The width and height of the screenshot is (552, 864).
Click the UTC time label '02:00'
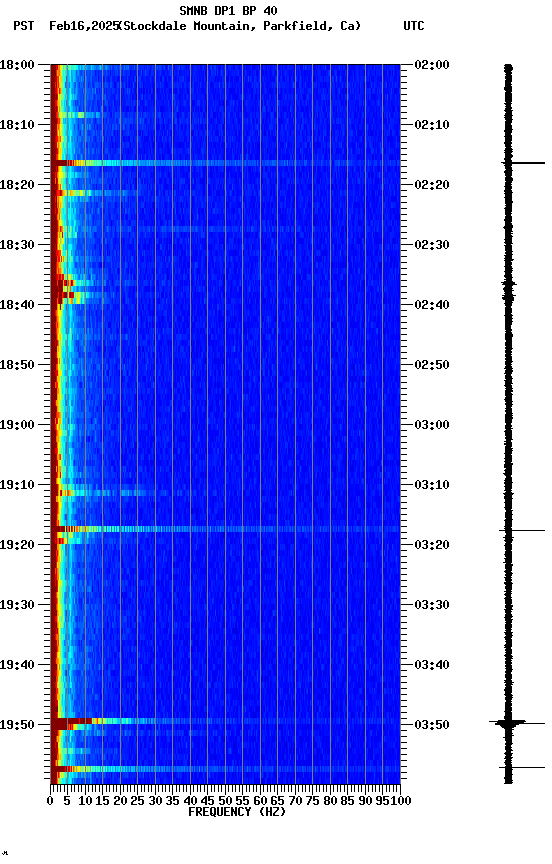click(432, 65)
